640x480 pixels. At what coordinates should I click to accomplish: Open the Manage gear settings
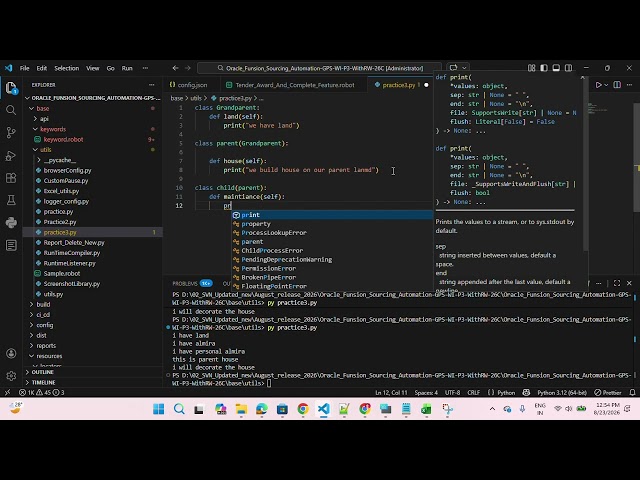click(x=11, y=375)
